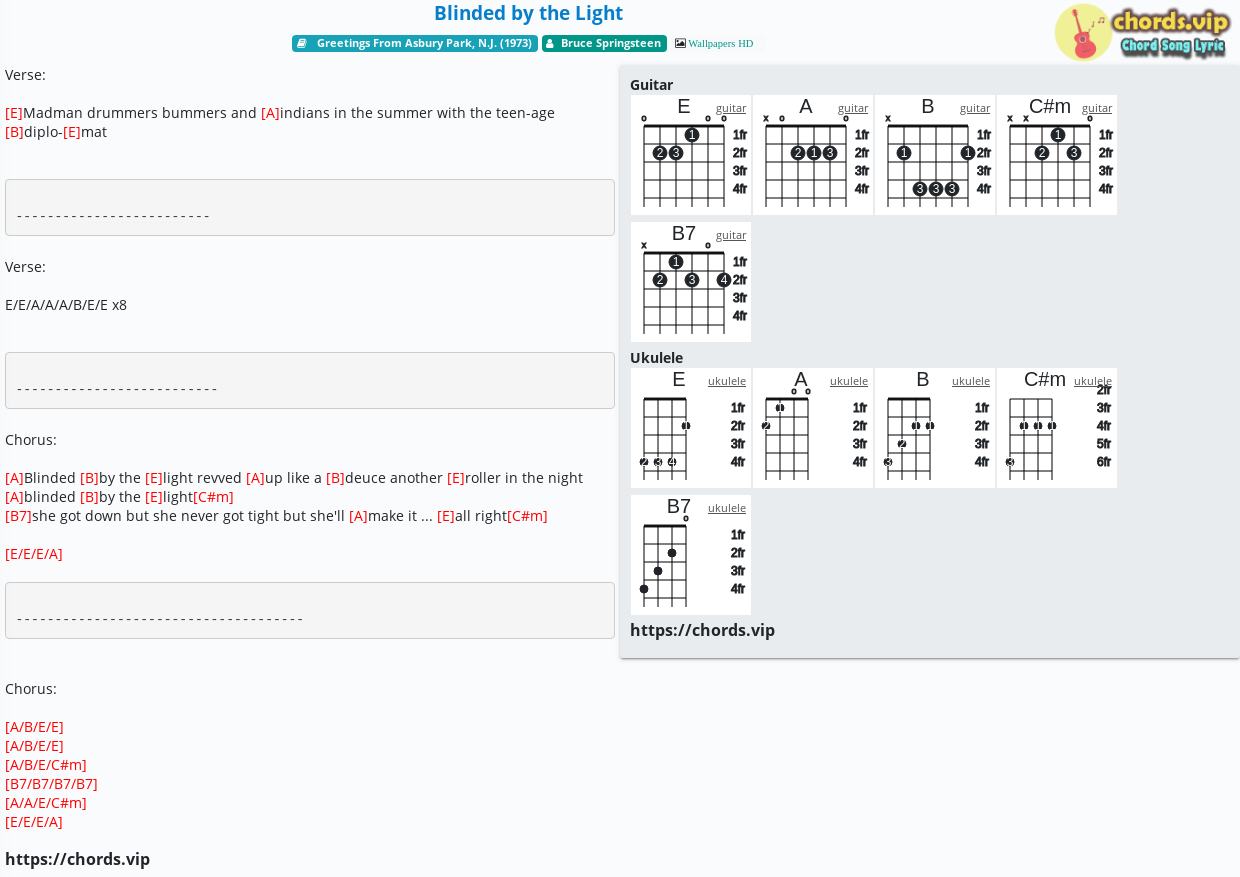
Task: Click https://chords.vip below the ukulele chords
Action: click(702, 630)
